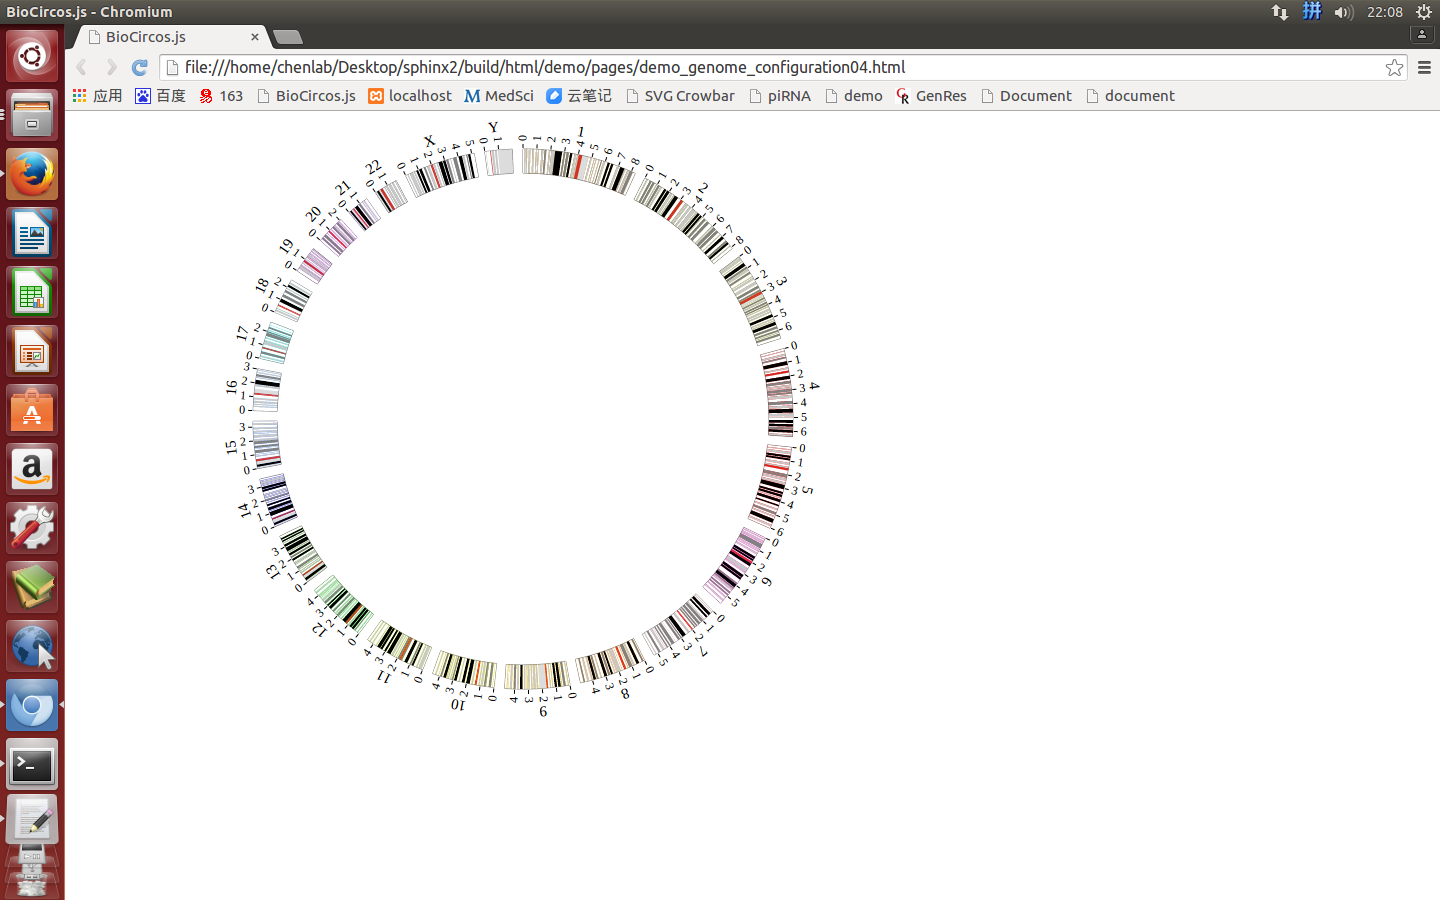Click the clock showing 22:08

(1385, 12)
